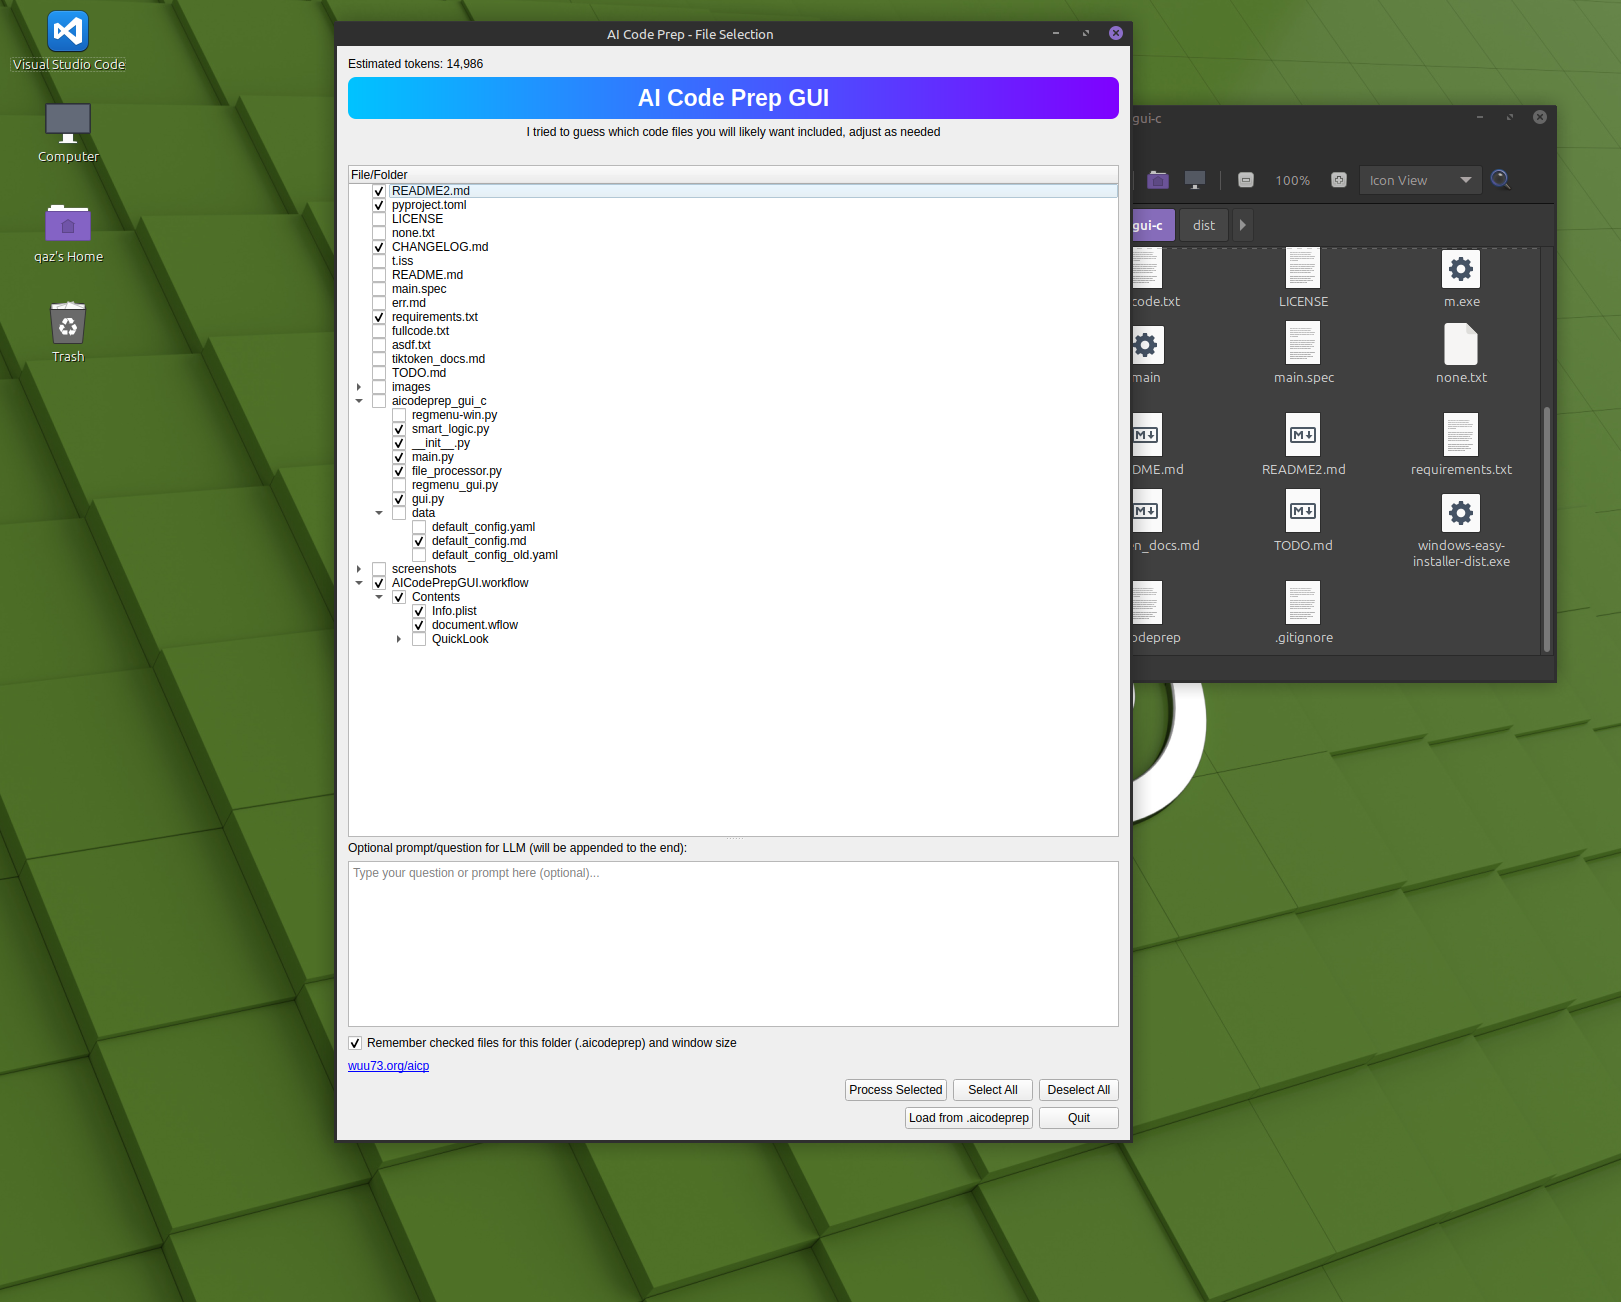Viewport: 1621px width, 1302px height.
Task: Zoom in in file manager
Action: coord(1339,180)
